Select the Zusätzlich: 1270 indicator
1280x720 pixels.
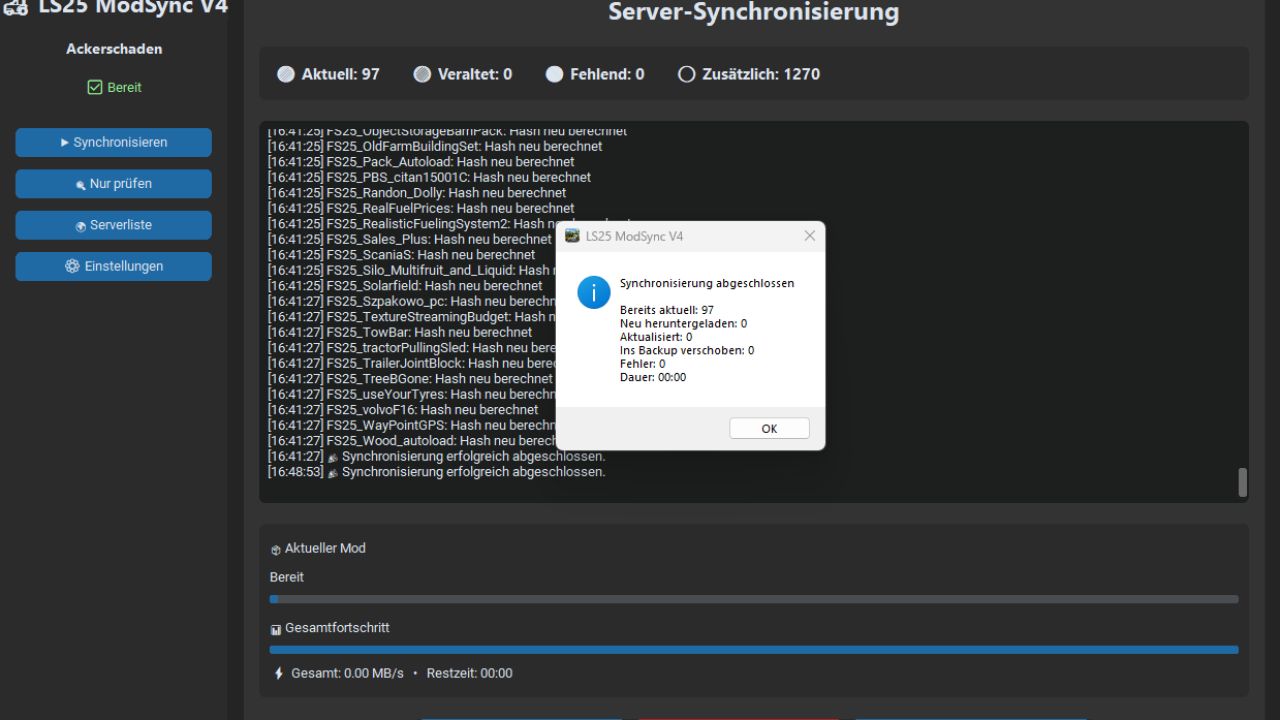click(x=749, y=74)
